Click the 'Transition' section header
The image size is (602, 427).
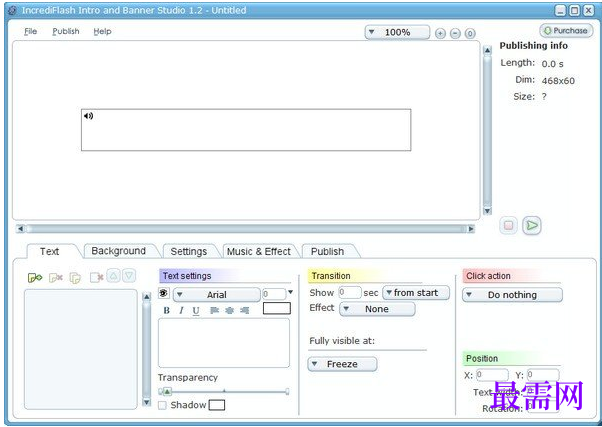331,276
